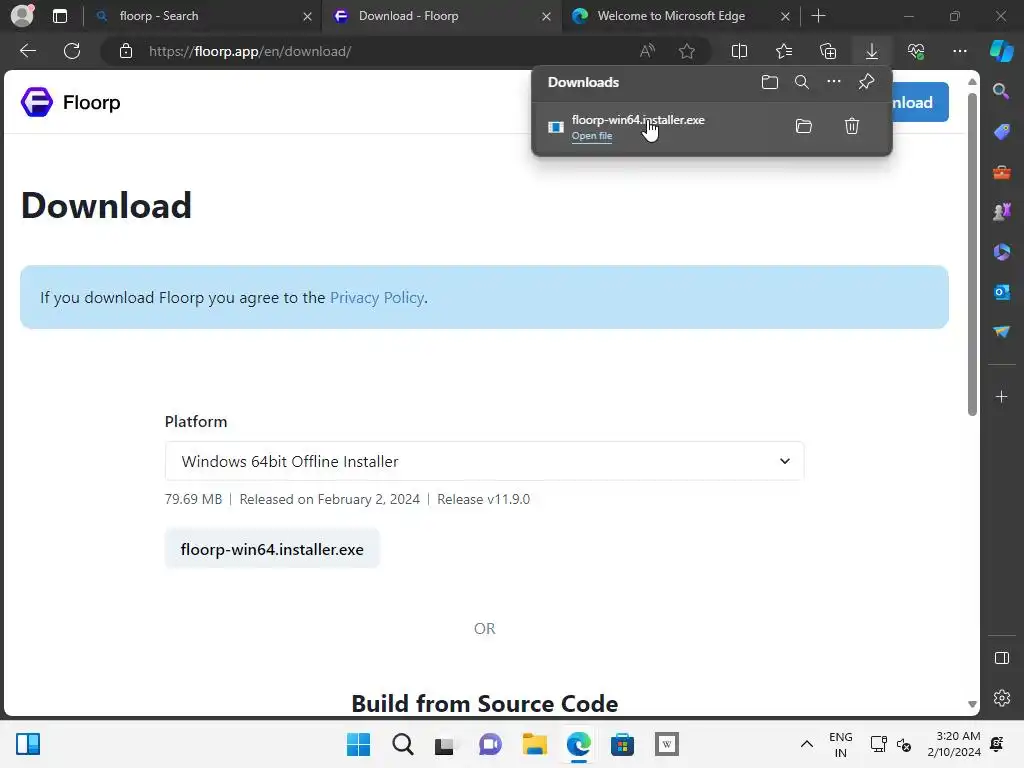Viewport: 1024px width, 768px height.
Task: Click the scroll down arrow
Action: (x=972, y=704)
